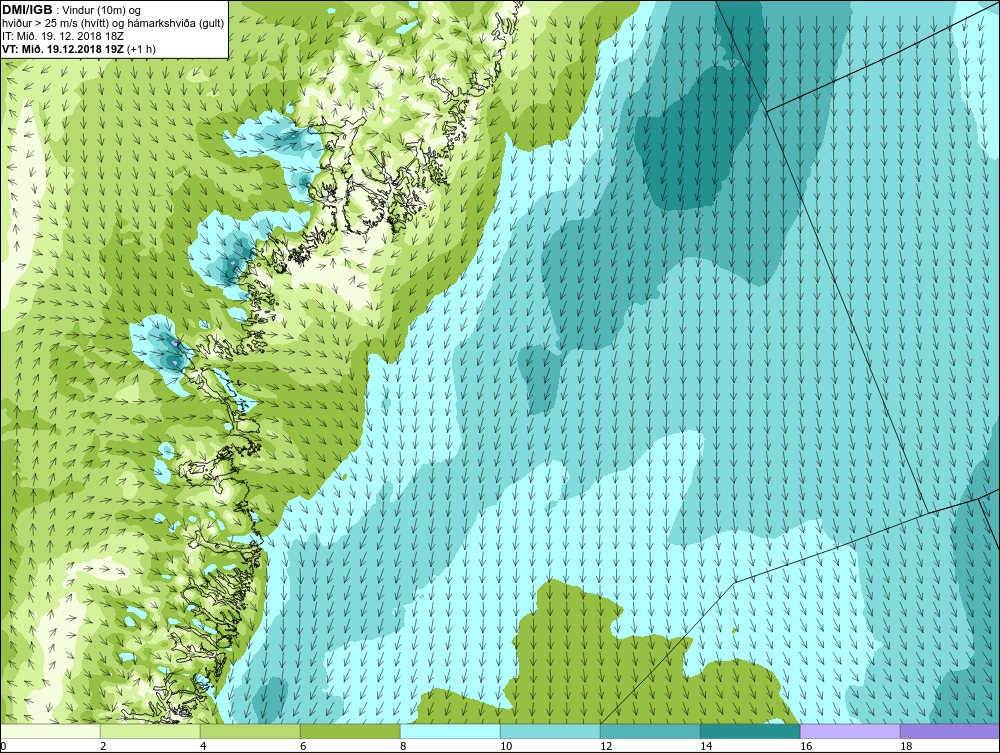This screenshot has height=753, width=1000.
Task: Click the 'VT: Mið. 19.12.2018 19Z' line
Action: pyautogui.click(x=65, y=48)
